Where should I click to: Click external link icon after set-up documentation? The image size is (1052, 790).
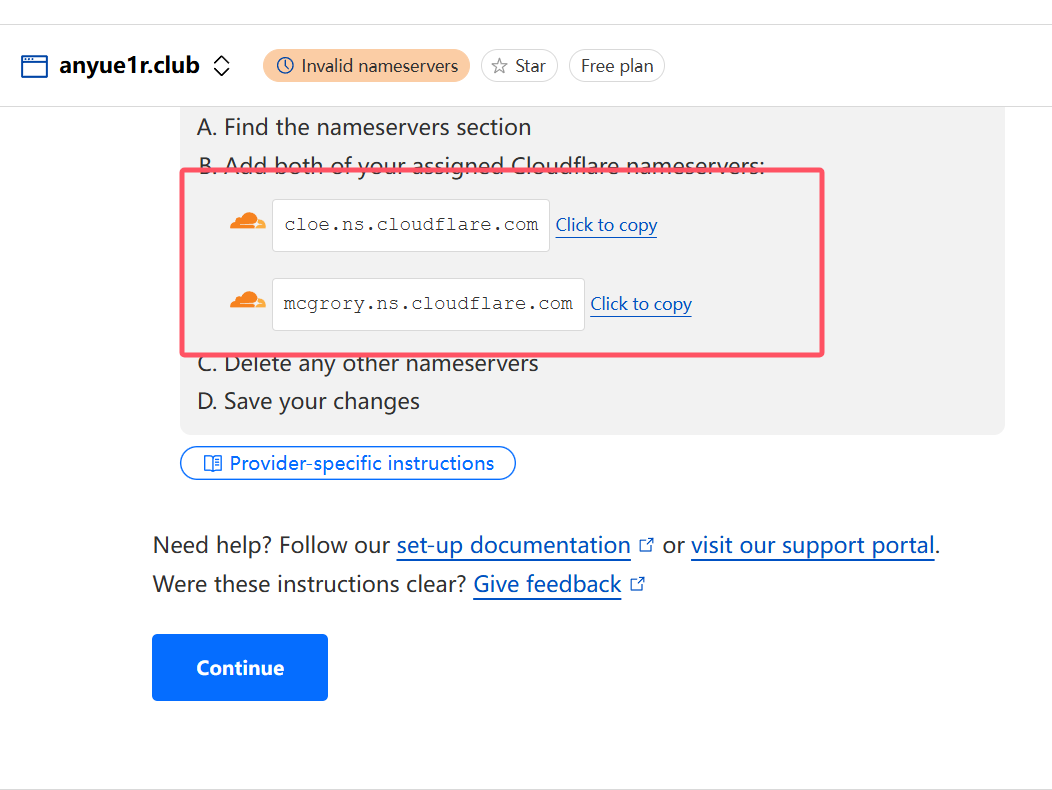click(x=646, y=545)
